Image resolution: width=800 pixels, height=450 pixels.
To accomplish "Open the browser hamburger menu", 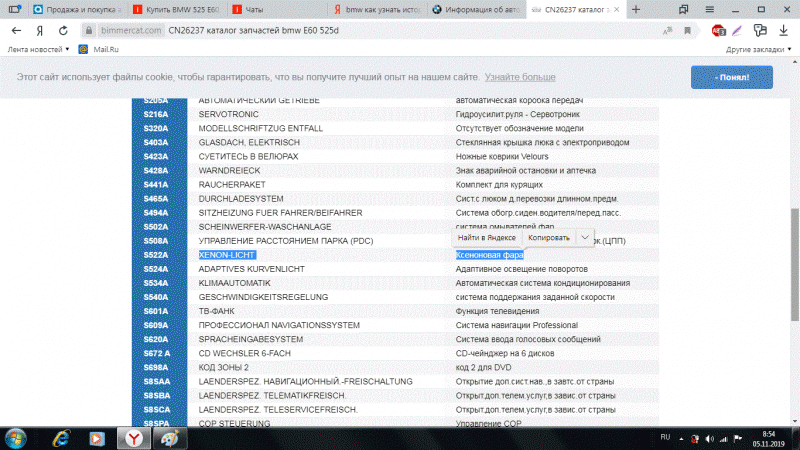I will pyautogui.click(x=710, y=9).
